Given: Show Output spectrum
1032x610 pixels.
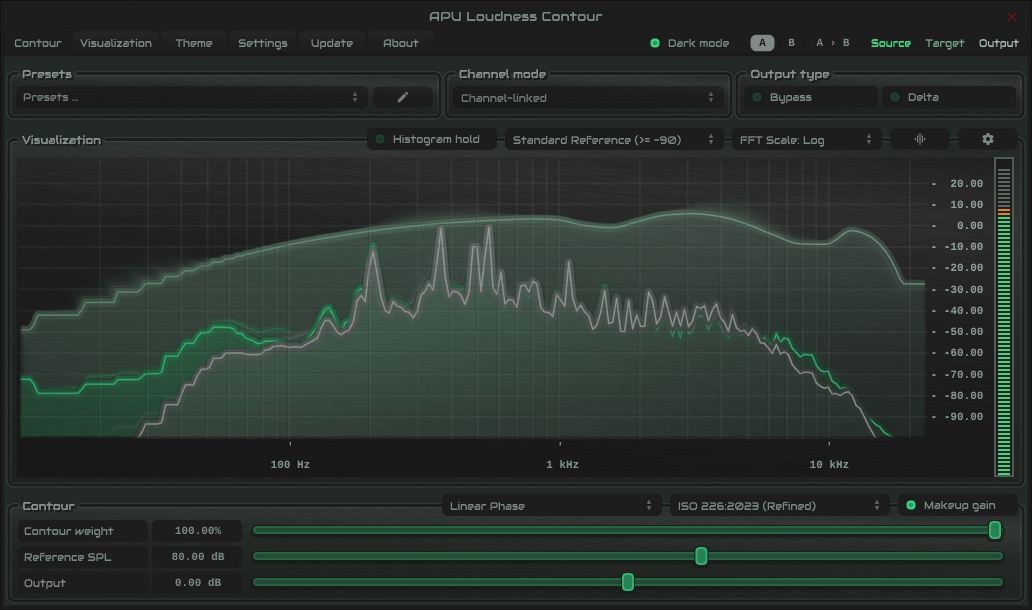Looking at the screenshot, I should [998, 43].
